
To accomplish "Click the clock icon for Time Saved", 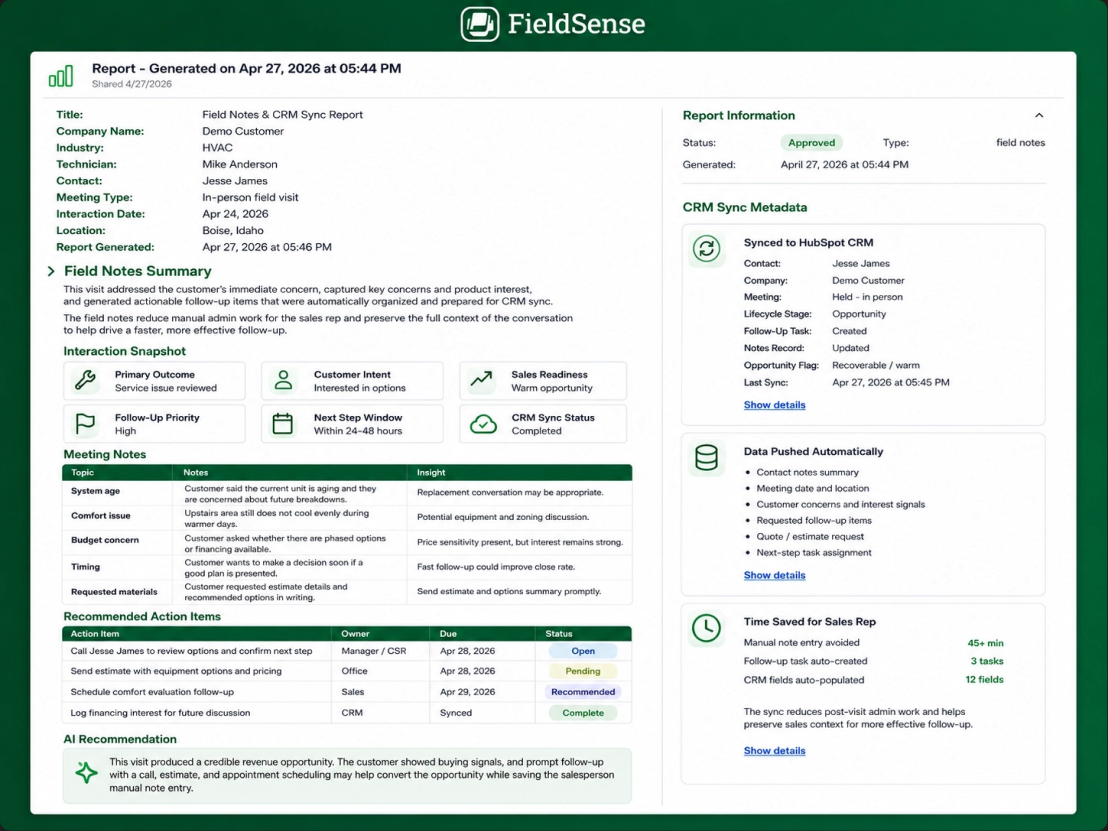I will click(706, 628).
